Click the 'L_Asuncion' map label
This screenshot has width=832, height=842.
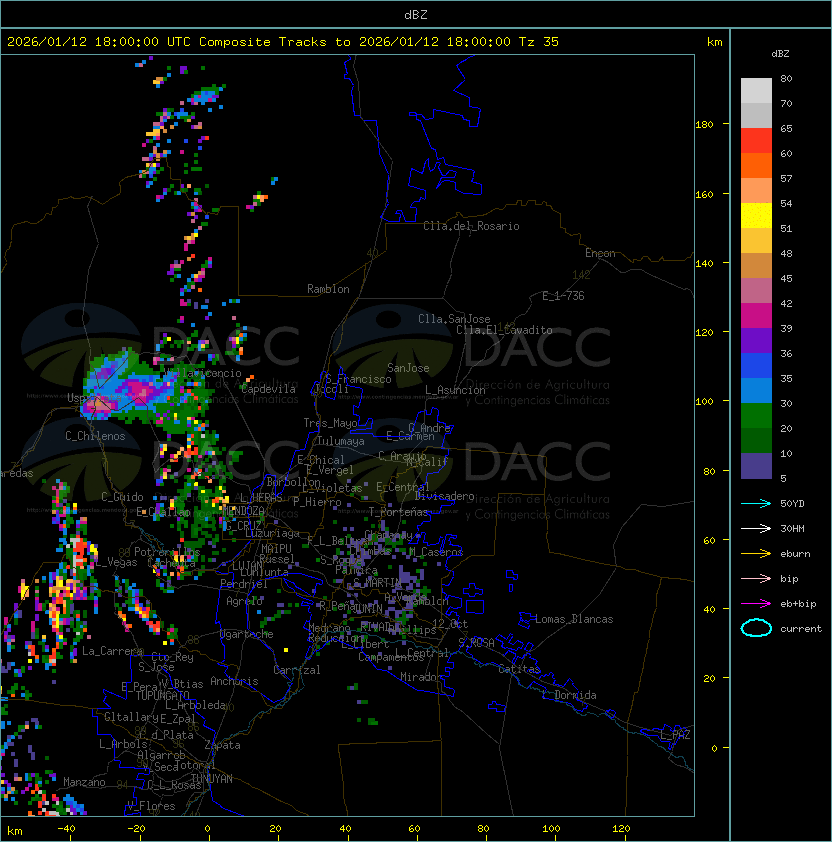(x=455, y=390)
